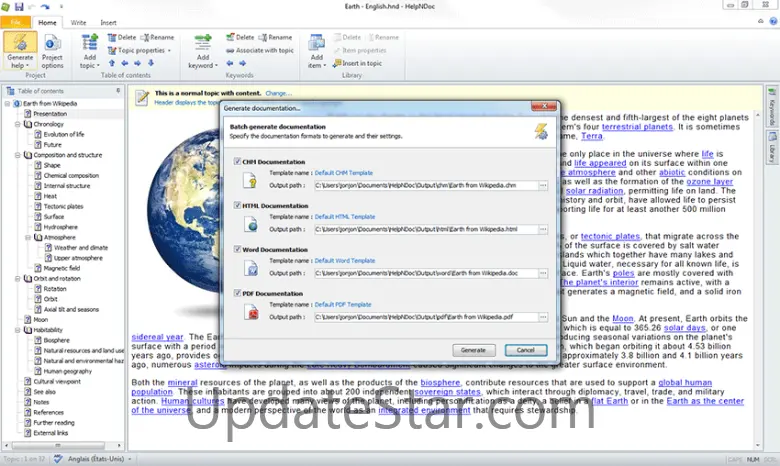Rename topic in Table of contents group
This screenshot has width=780, height=466.
[x=158, y=37]
